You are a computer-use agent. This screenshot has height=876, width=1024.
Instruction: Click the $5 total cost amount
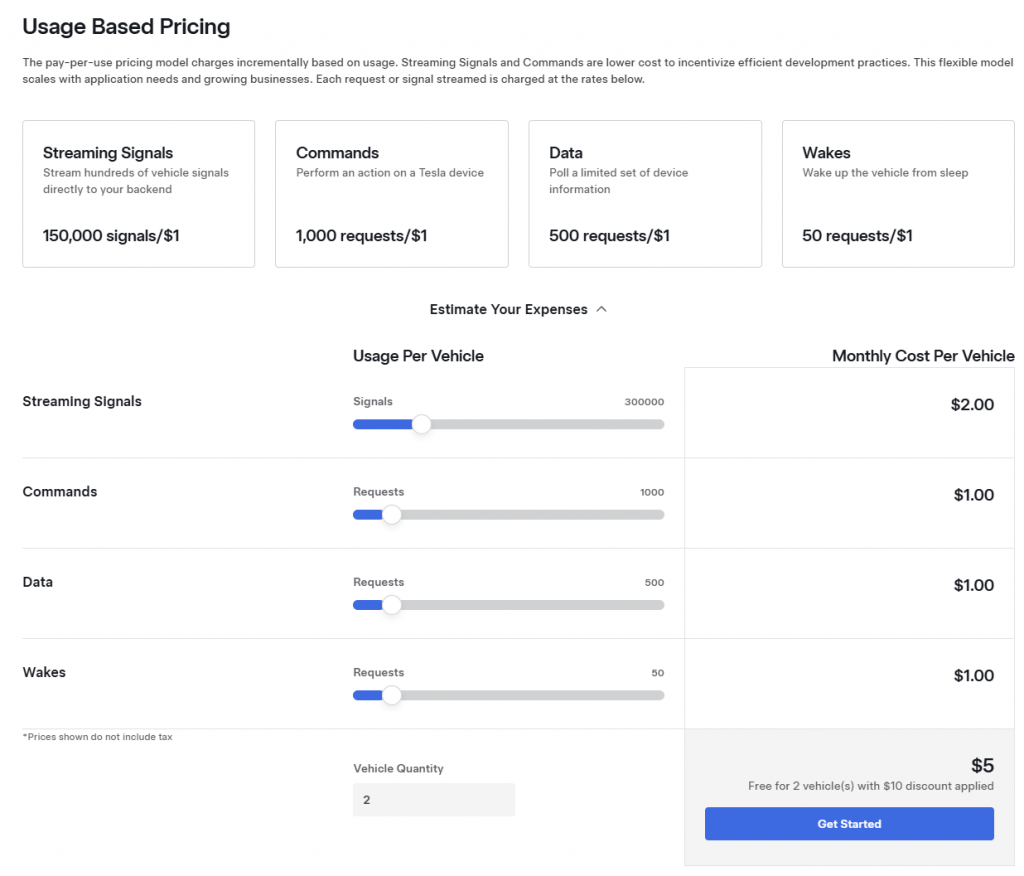click(x=982, y=766)
